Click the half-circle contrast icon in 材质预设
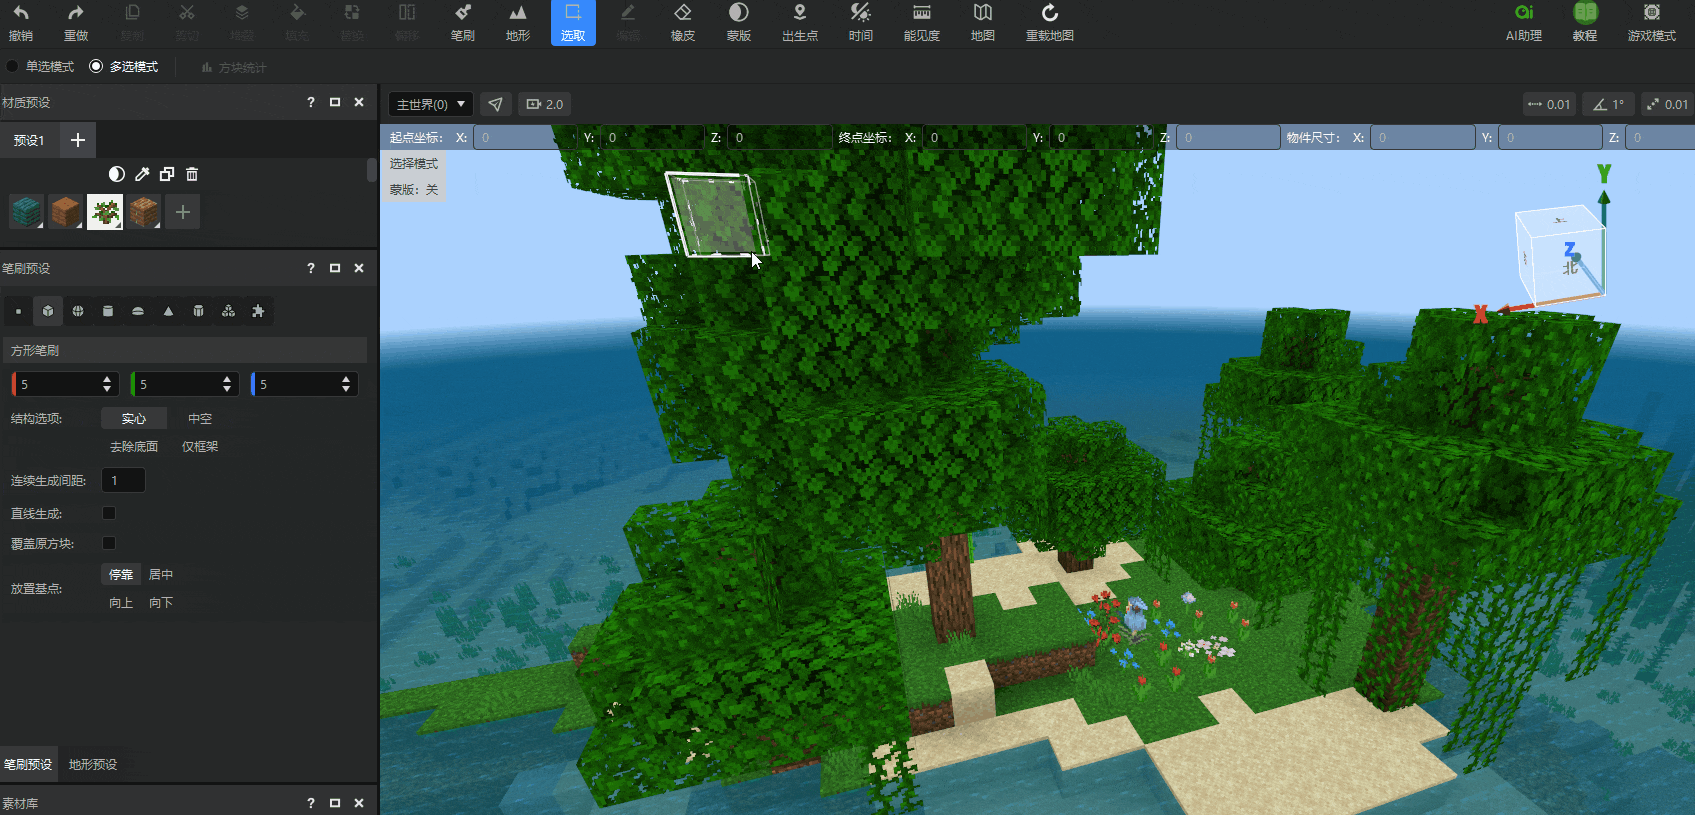The image size is (1695, 815). coord(117,174)
